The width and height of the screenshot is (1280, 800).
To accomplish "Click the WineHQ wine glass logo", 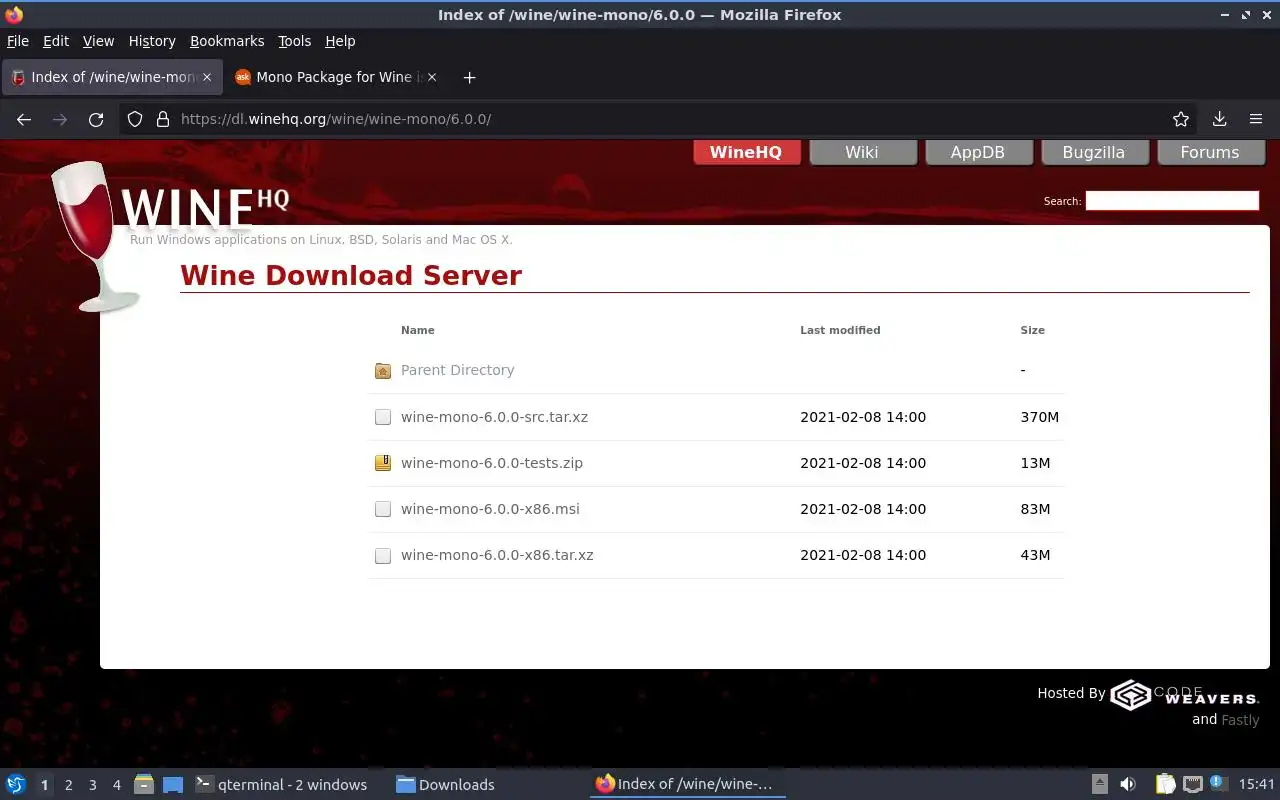I will (95, 237).
